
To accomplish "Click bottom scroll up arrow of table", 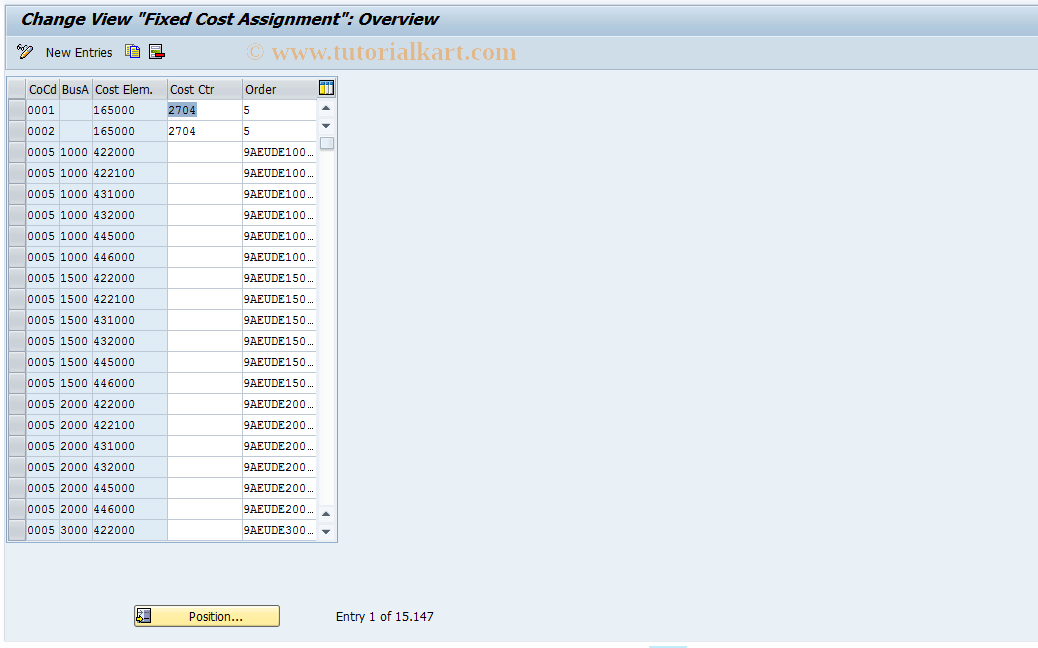I will [326, 514].
